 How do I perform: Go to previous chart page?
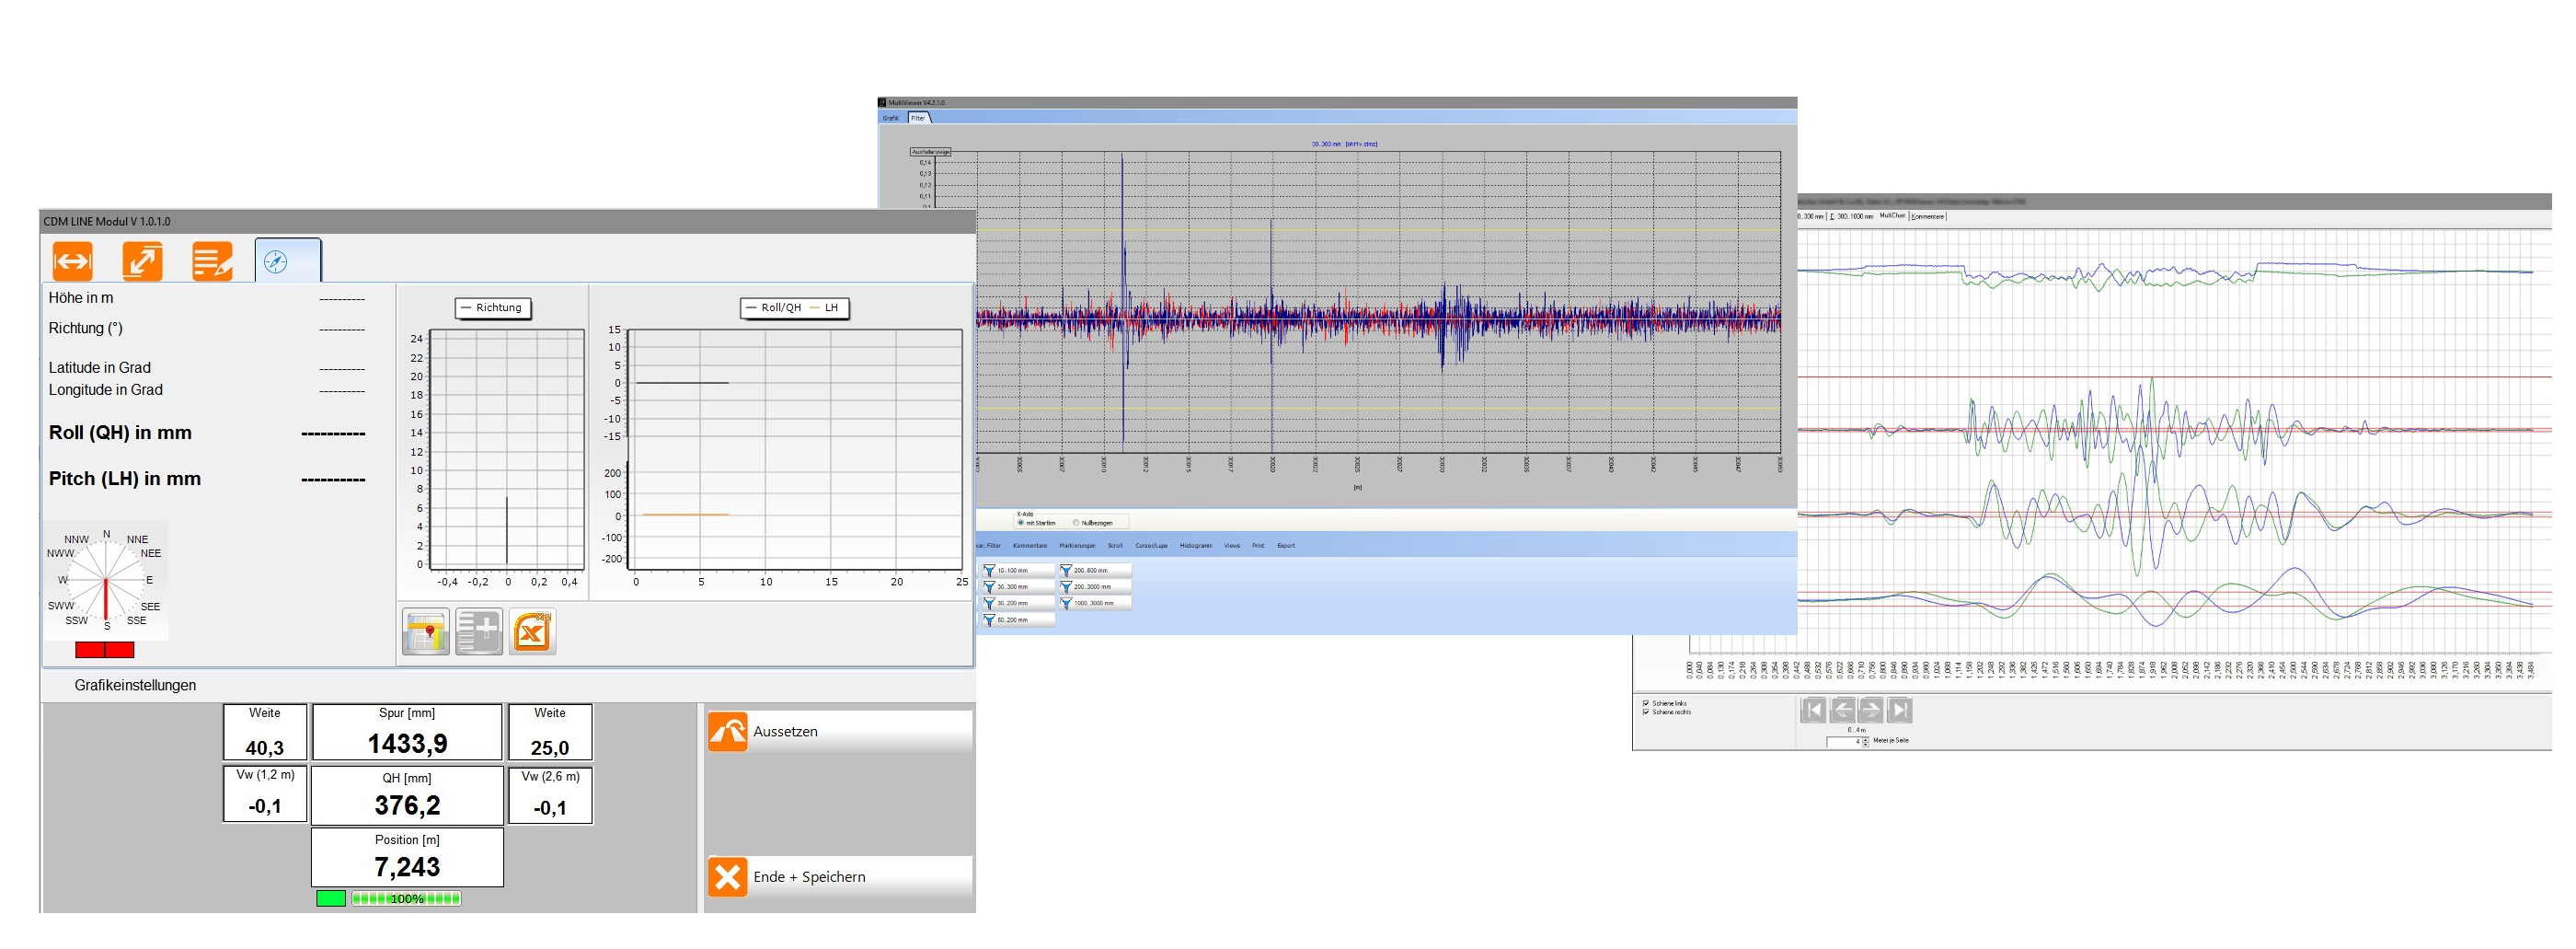tap(1843, 710)
